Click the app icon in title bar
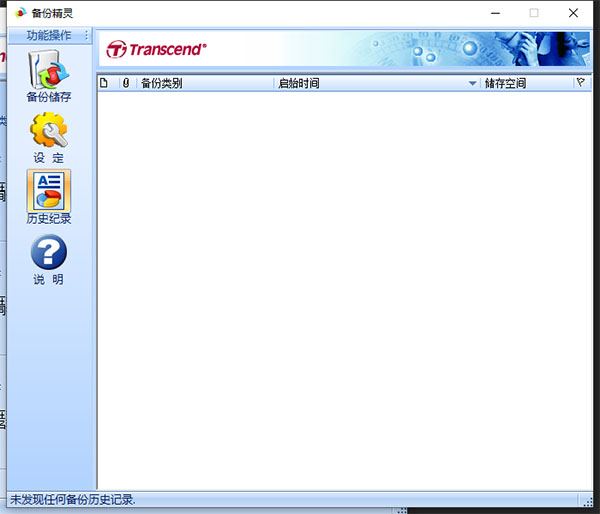The height and width of the screenshot is (514, 600). (19, 13)
